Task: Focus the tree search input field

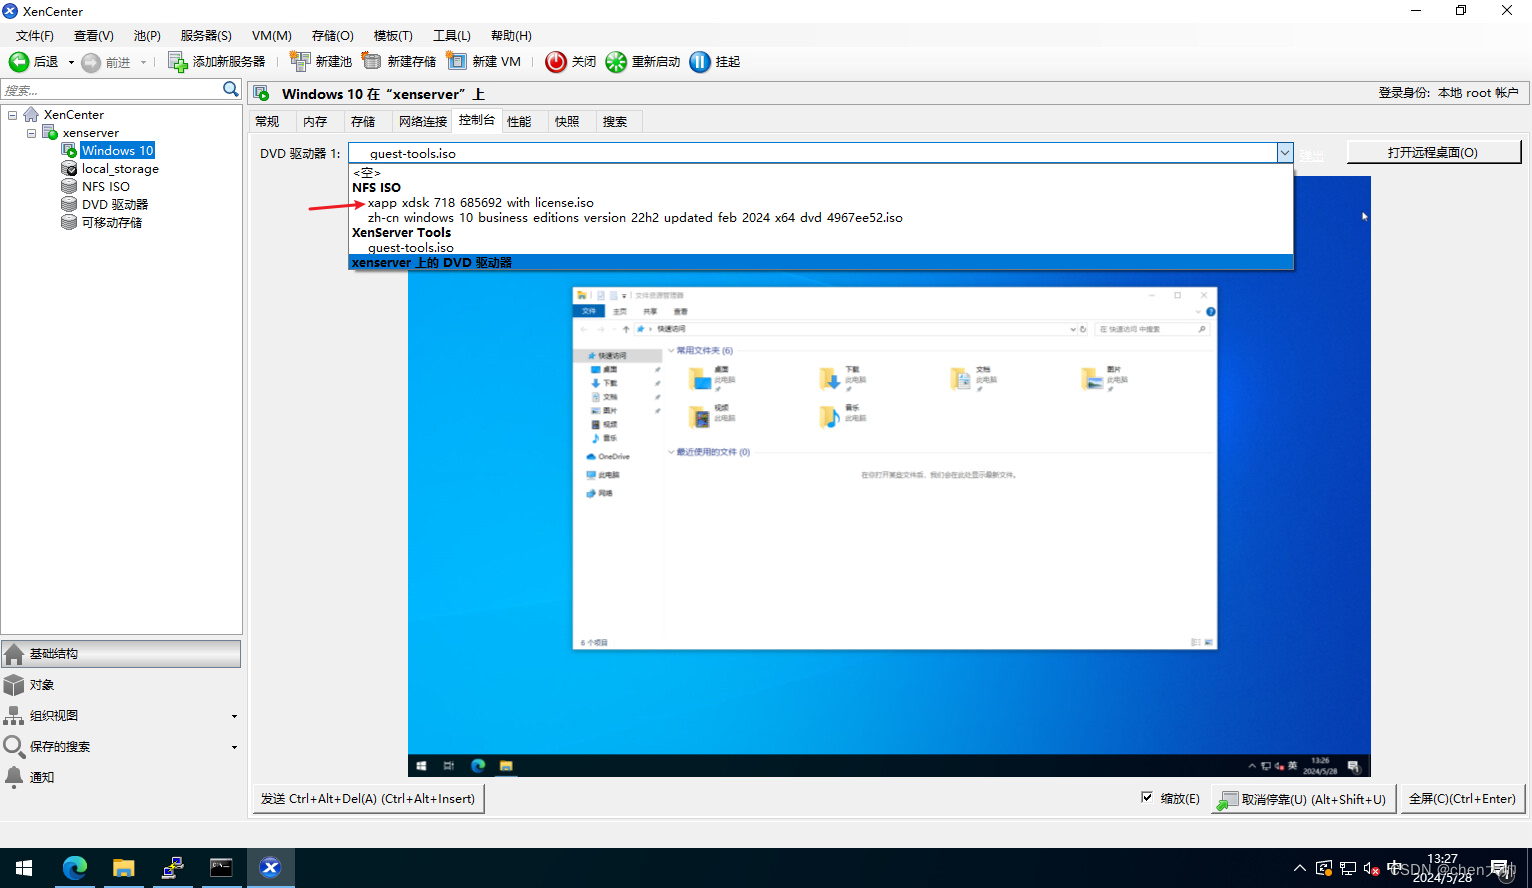Action: (x=111, y=90)
